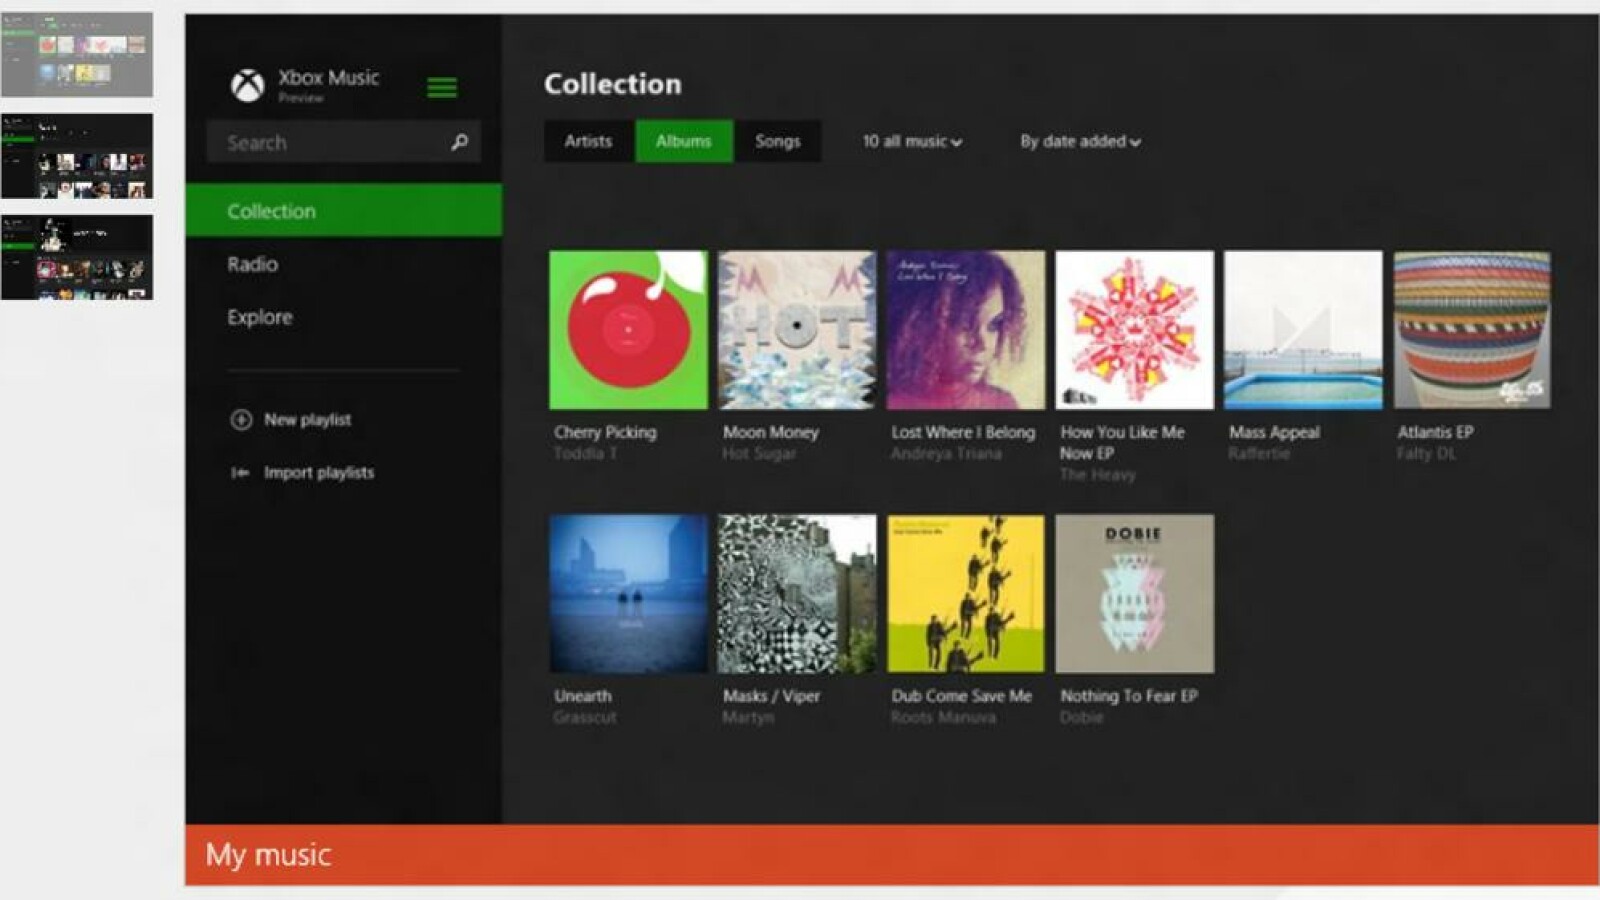Go to Explore in the sidebar
1600x900 pixels.
[x=259, y=317]
